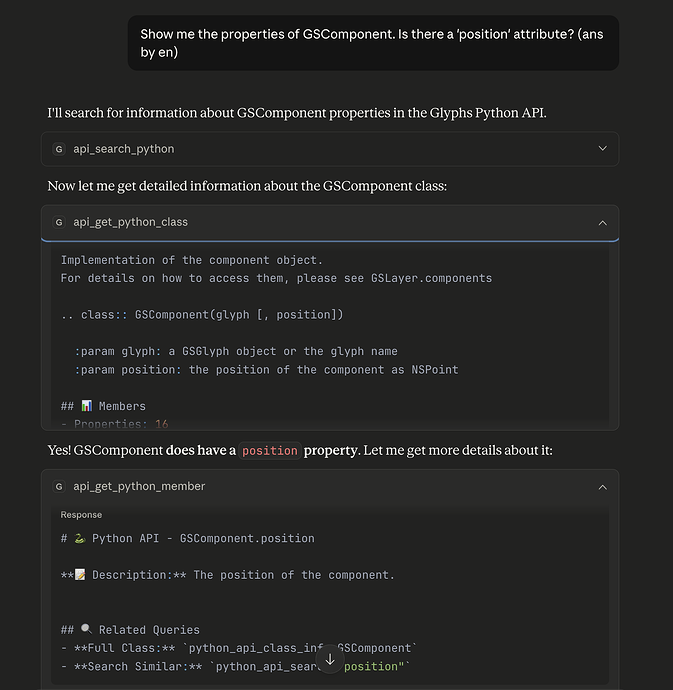
Task: Collapse the api_get_python_member block chevron
Action: (602, 486)
